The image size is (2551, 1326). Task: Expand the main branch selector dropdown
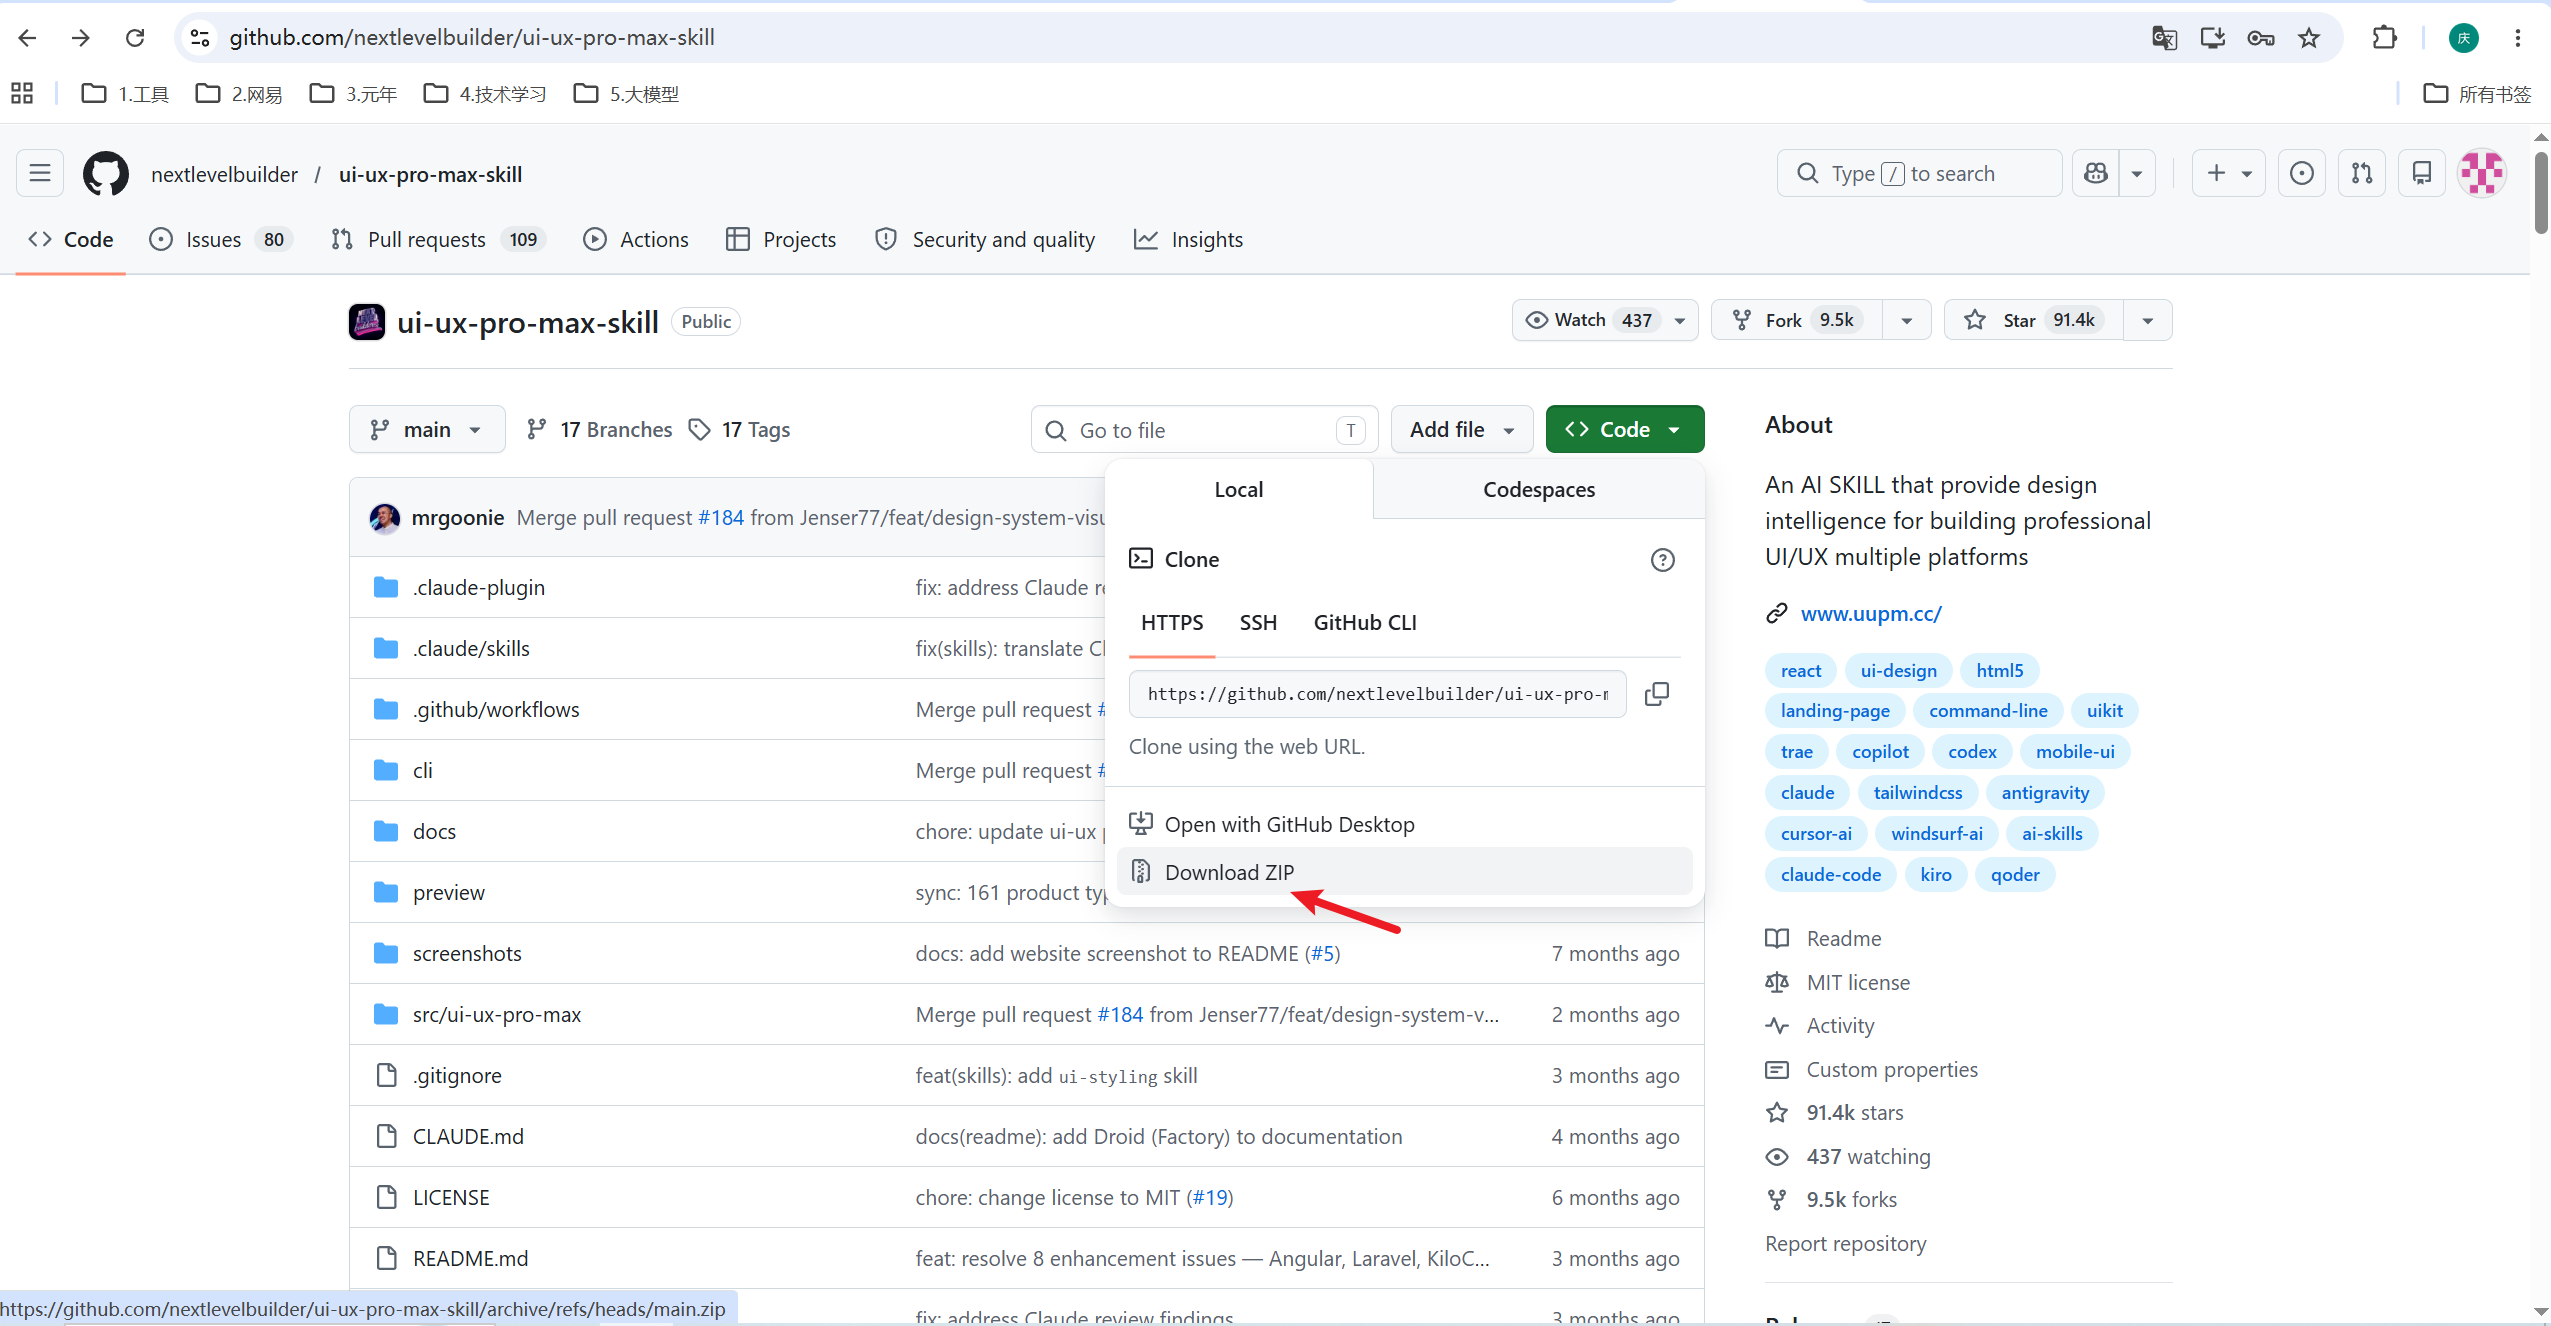coord(427,430)
